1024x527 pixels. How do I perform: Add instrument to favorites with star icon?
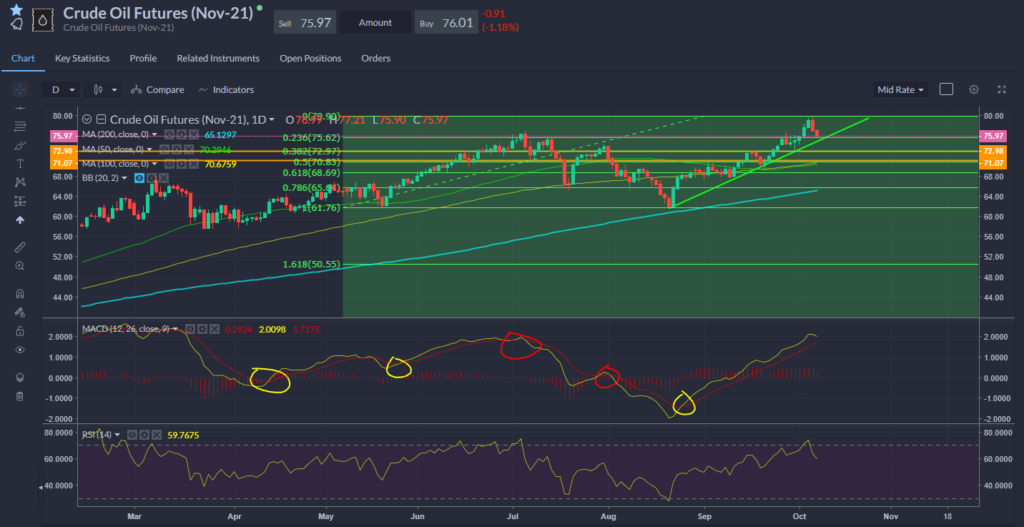point(16,9)
